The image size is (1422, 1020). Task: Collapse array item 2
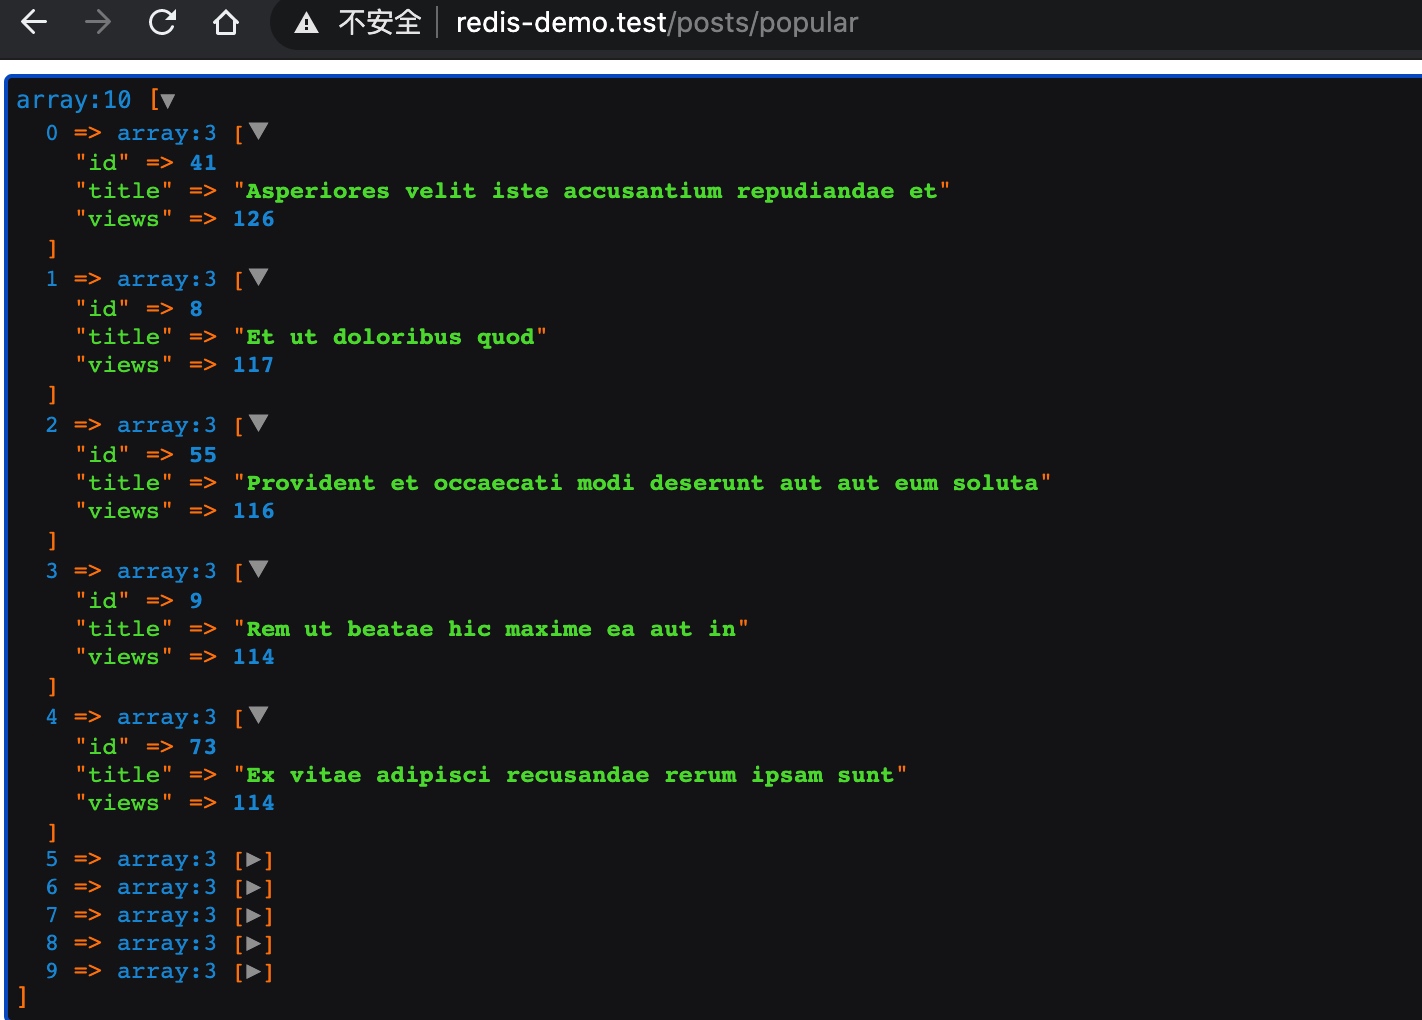pyautogui.click(x=259, y=423)
